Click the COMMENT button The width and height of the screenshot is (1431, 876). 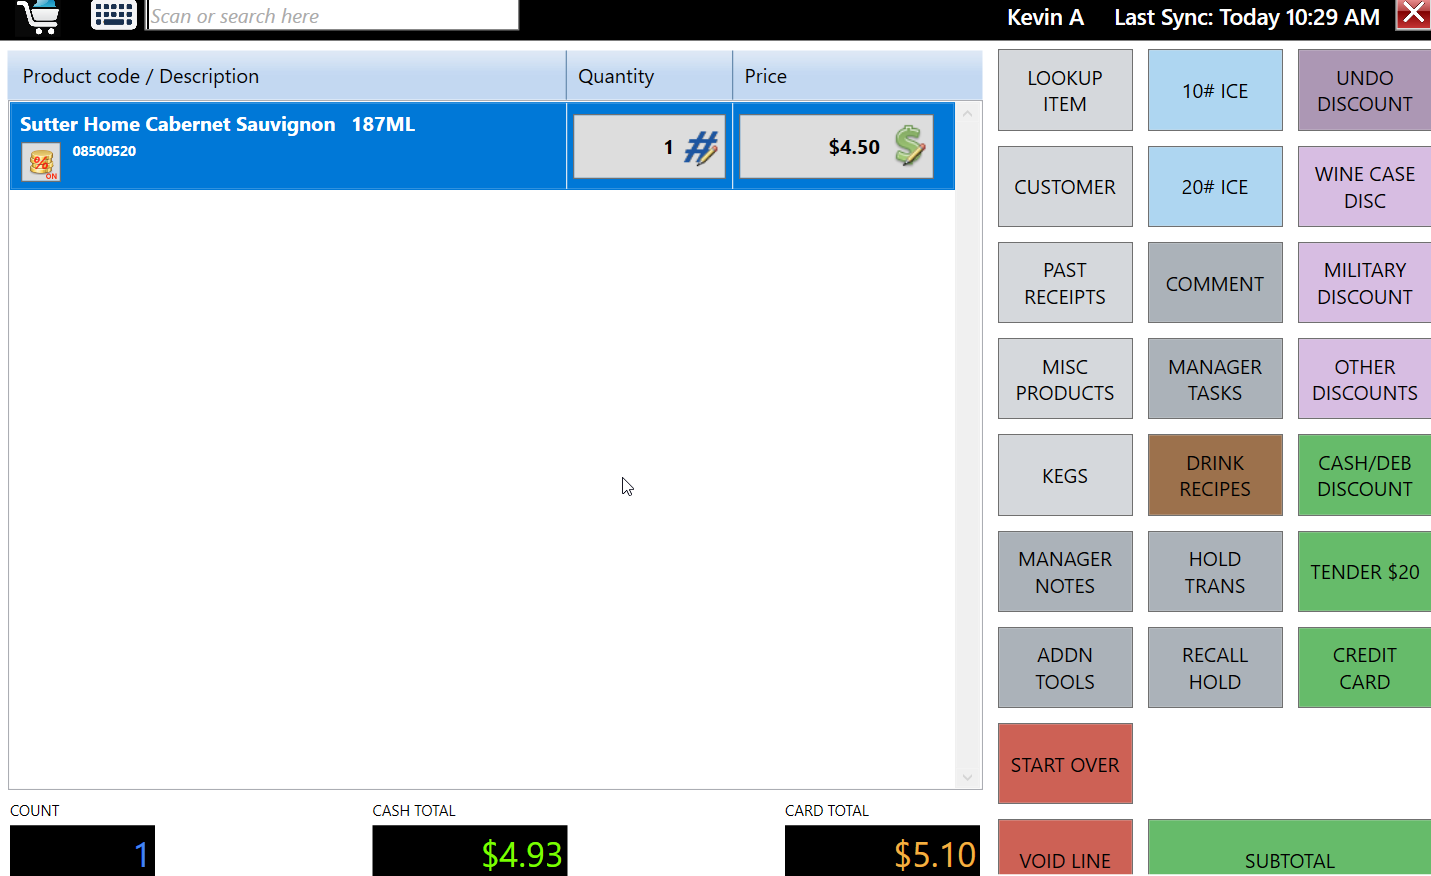(x=1215, y=283)
